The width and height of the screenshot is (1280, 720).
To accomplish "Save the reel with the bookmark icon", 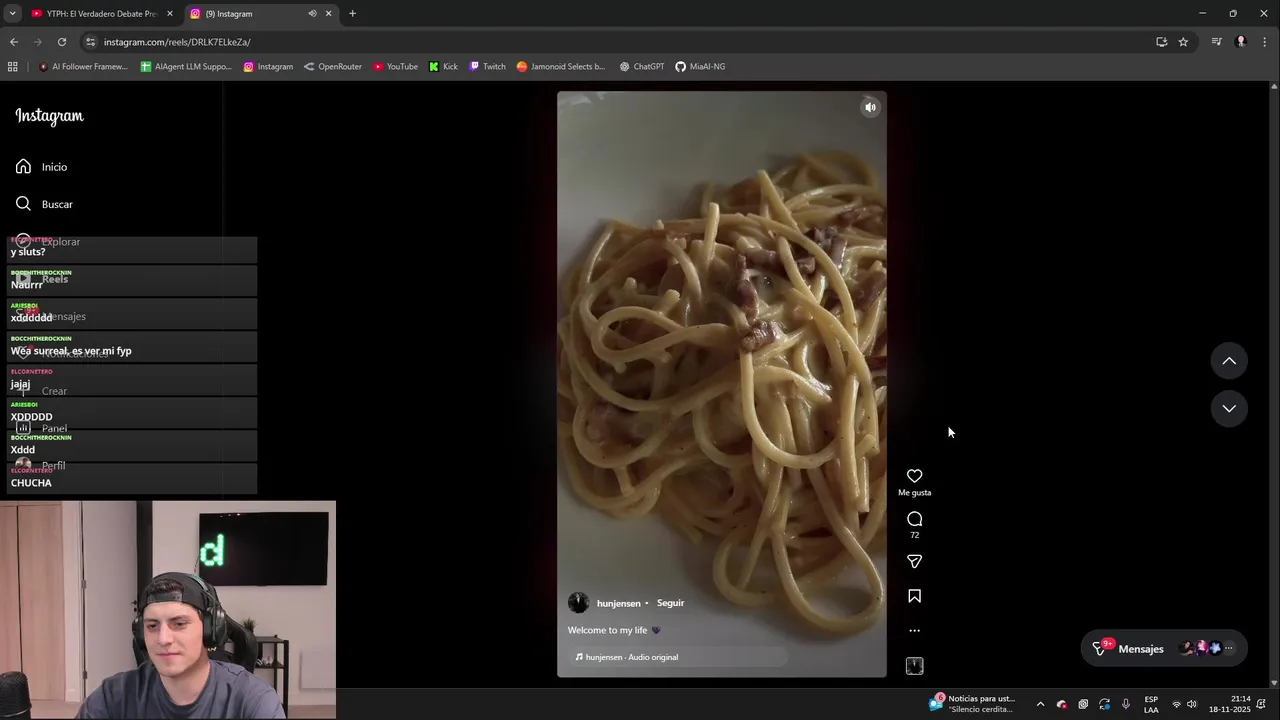I will (914, 596).
